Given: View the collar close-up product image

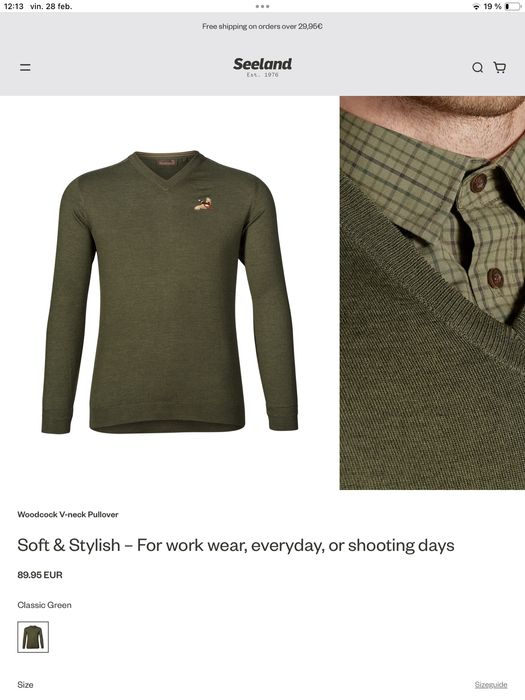Looking at the screenshot, I should point(432,293).
